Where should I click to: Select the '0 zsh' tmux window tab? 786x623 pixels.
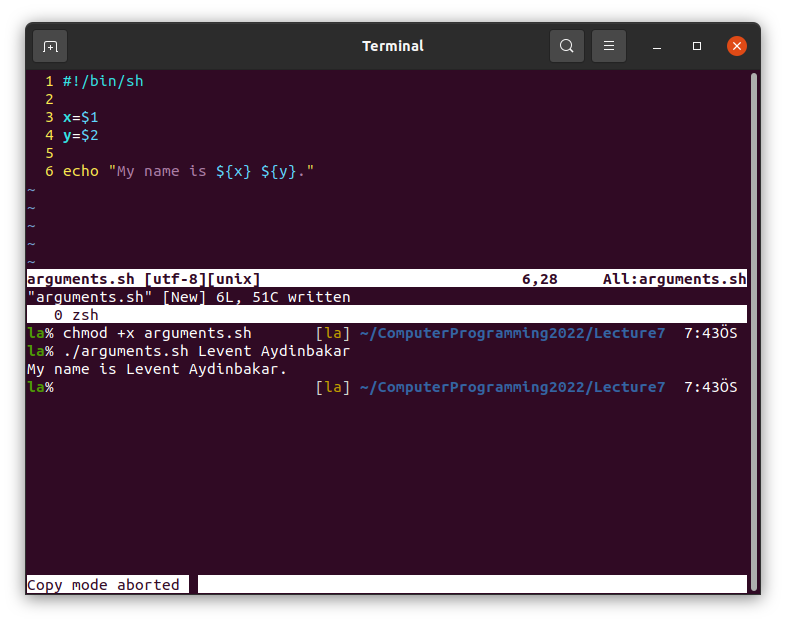(76, 315)
